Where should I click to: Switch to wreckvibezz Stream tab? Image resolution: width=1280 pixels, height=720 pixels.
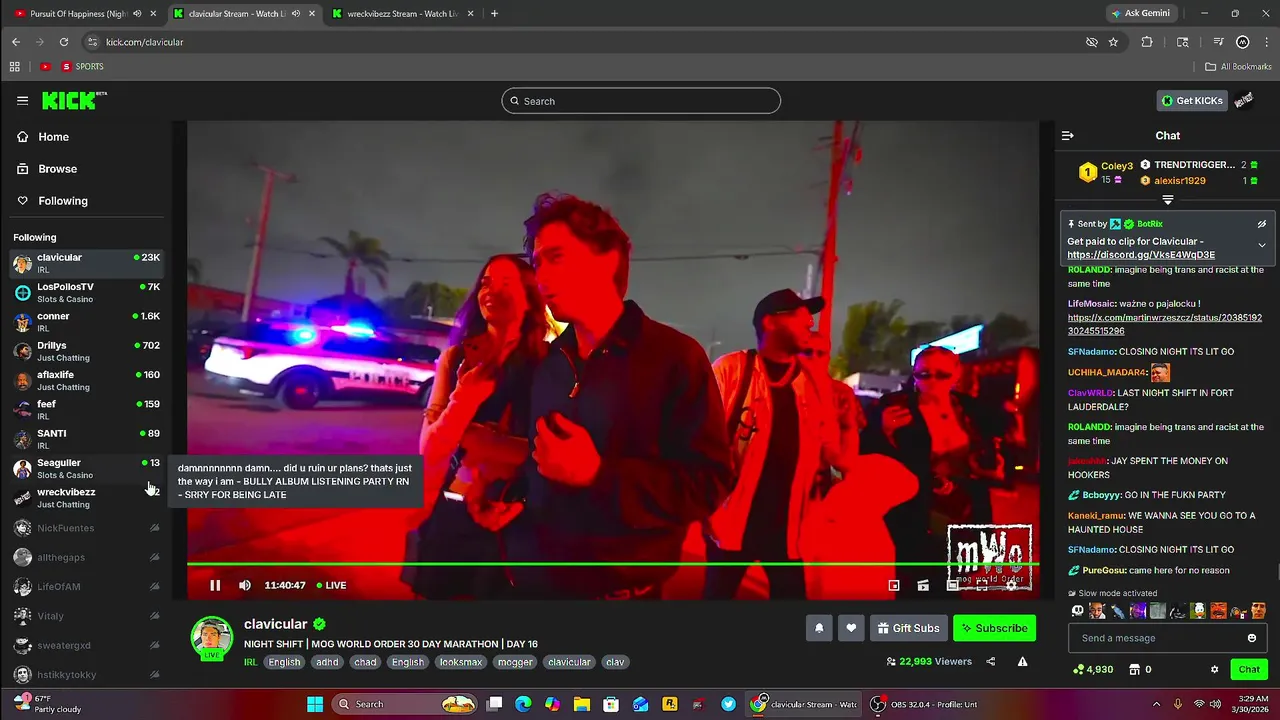coord(403,13)
